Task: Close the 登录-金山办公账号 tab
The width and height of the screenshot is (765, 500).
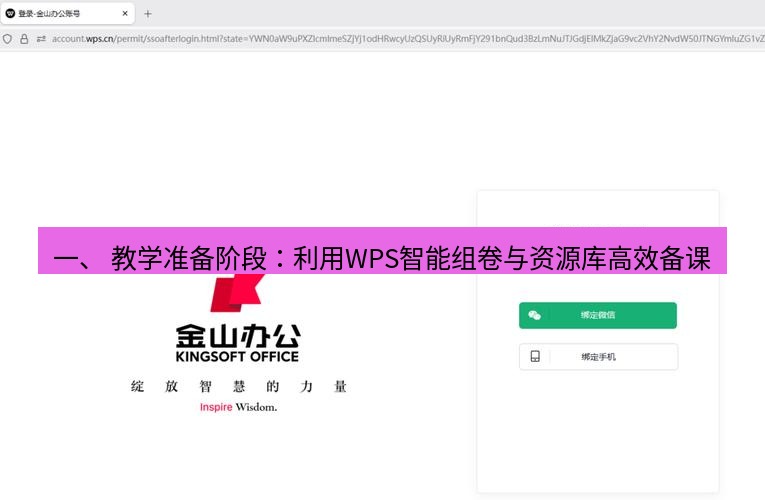Action: [125, 14]
